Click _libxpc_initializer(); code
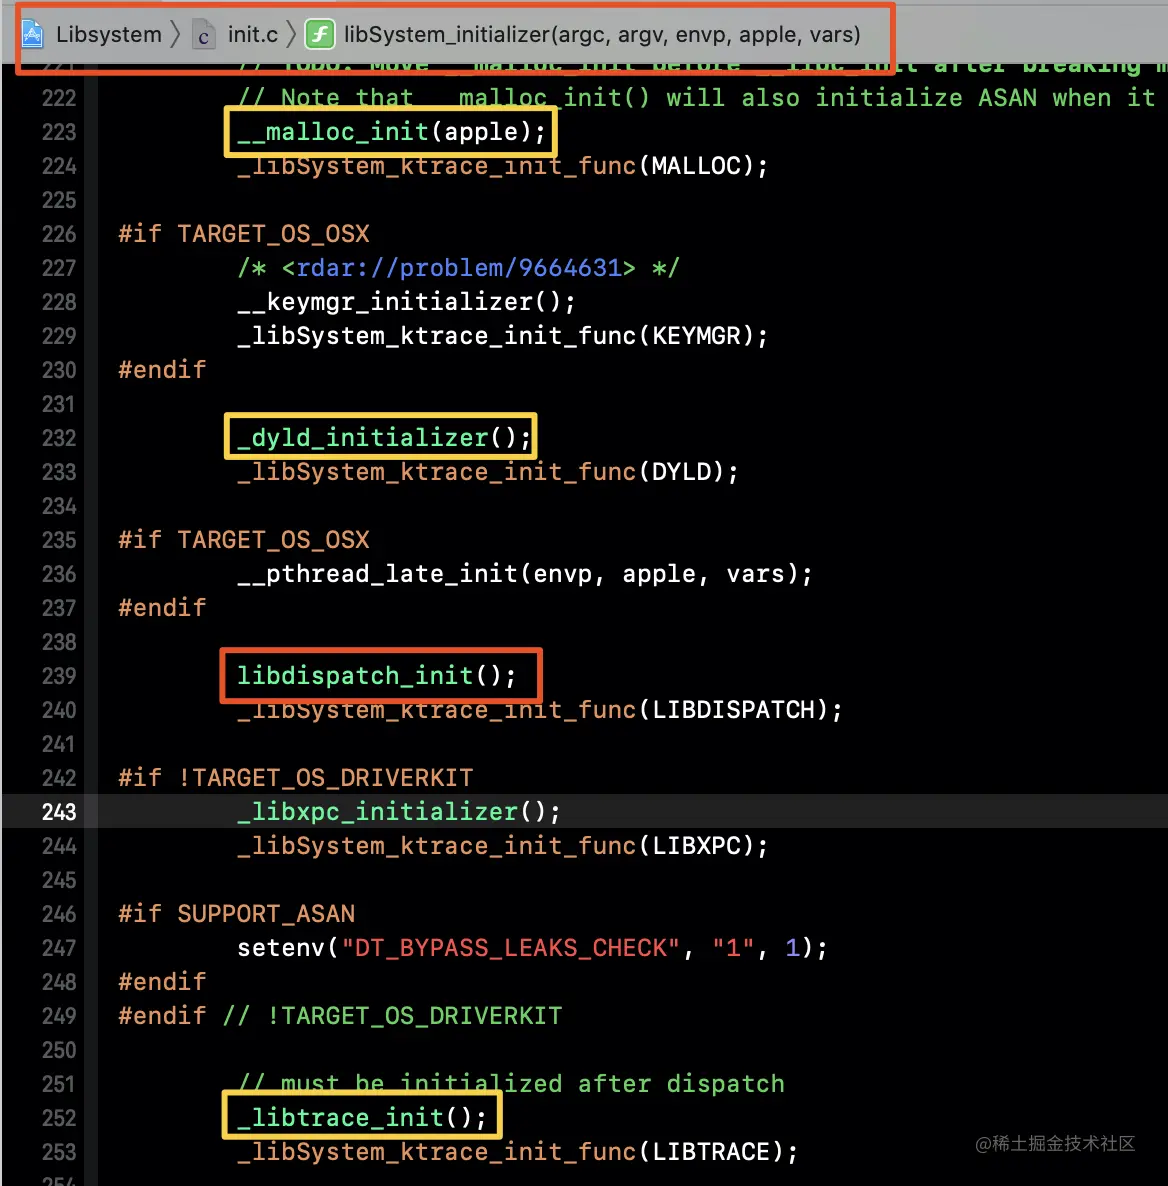 coord(399,812)
